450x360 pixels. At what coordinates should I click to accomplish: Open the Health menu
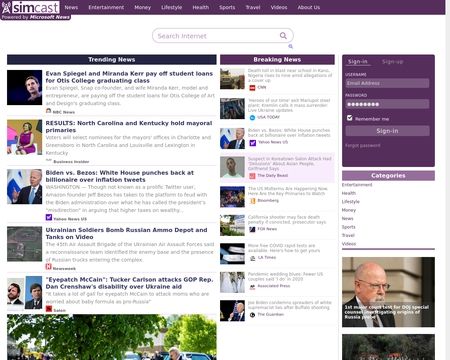point(201,7)
